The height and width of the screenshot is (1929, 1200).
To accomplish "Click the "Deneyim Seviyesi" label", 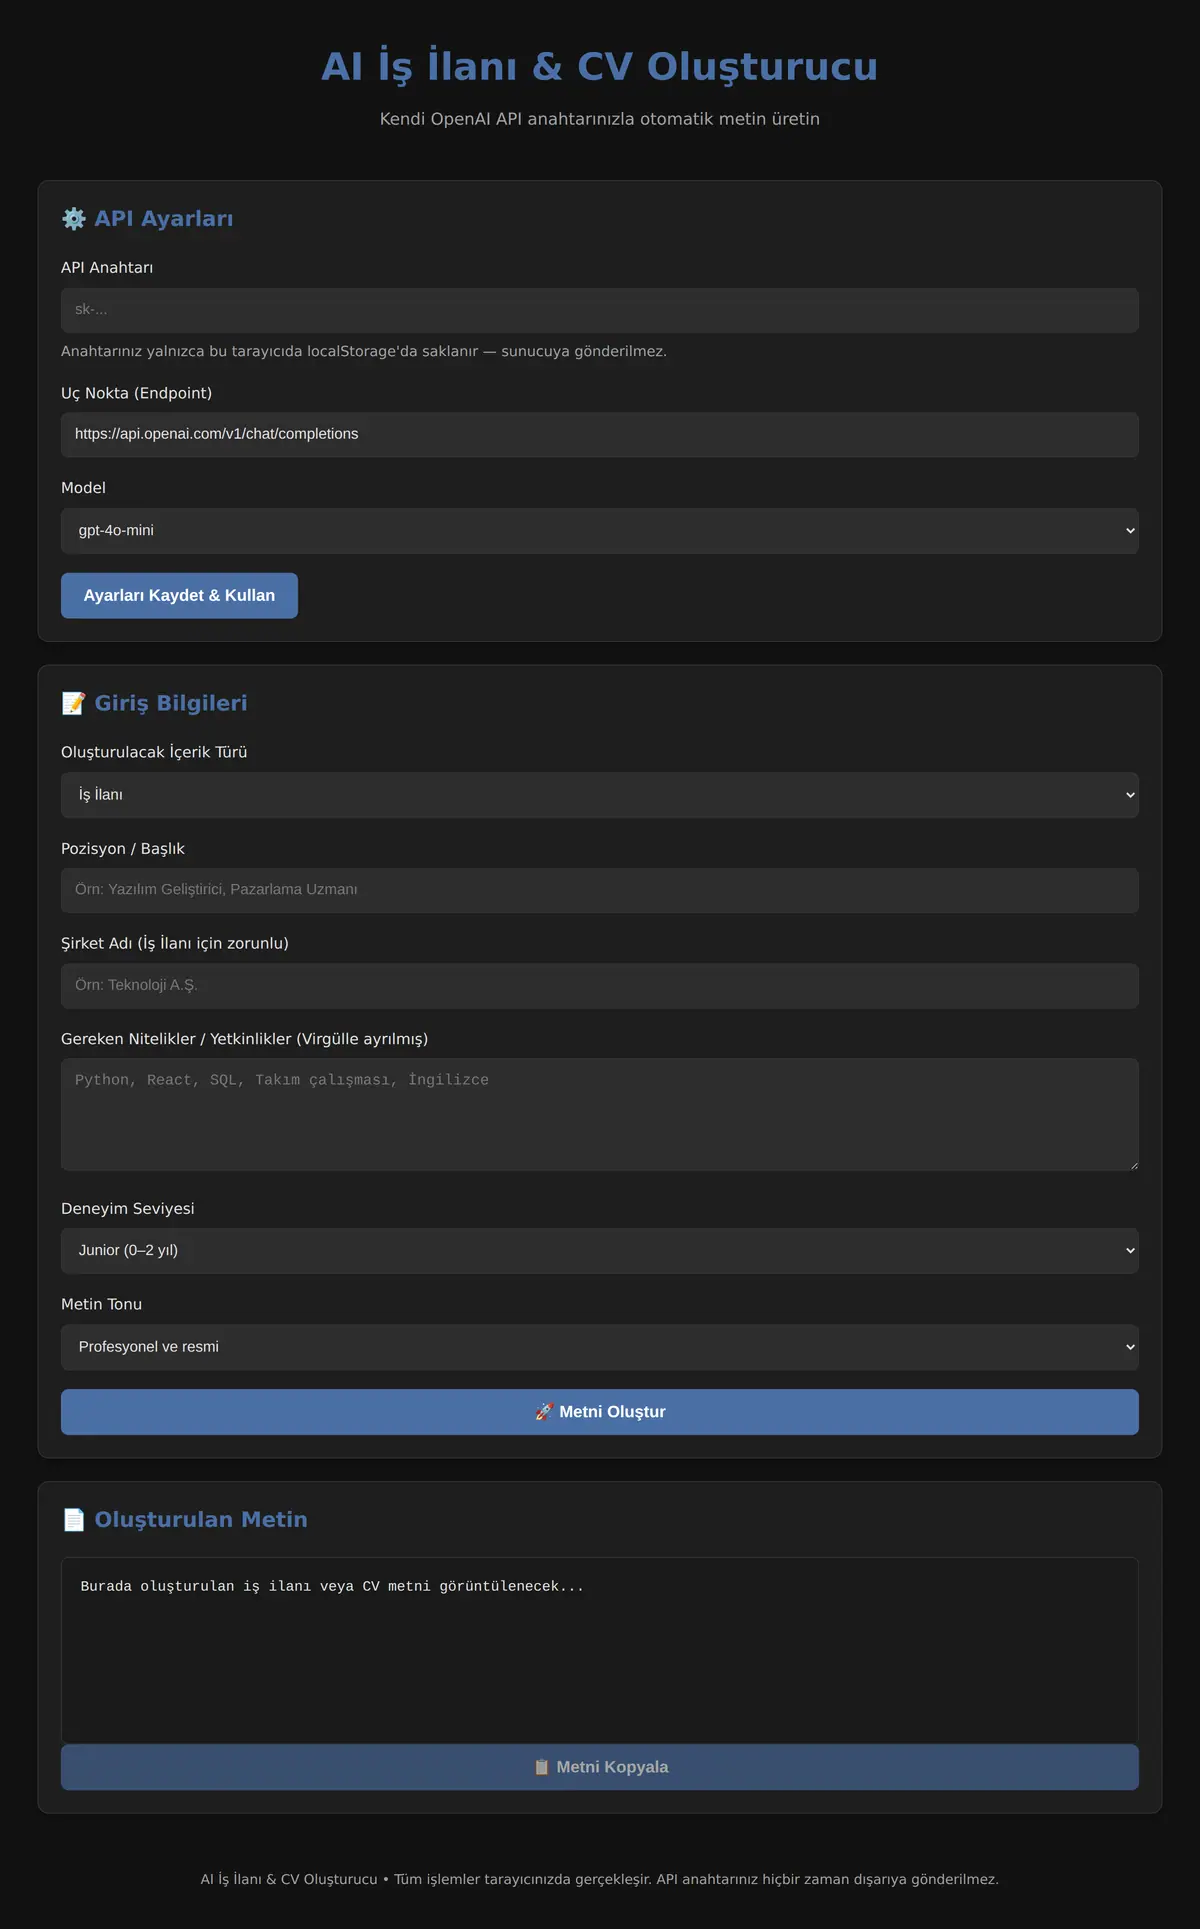I will pyautogui.click(x=128, y=1209).
